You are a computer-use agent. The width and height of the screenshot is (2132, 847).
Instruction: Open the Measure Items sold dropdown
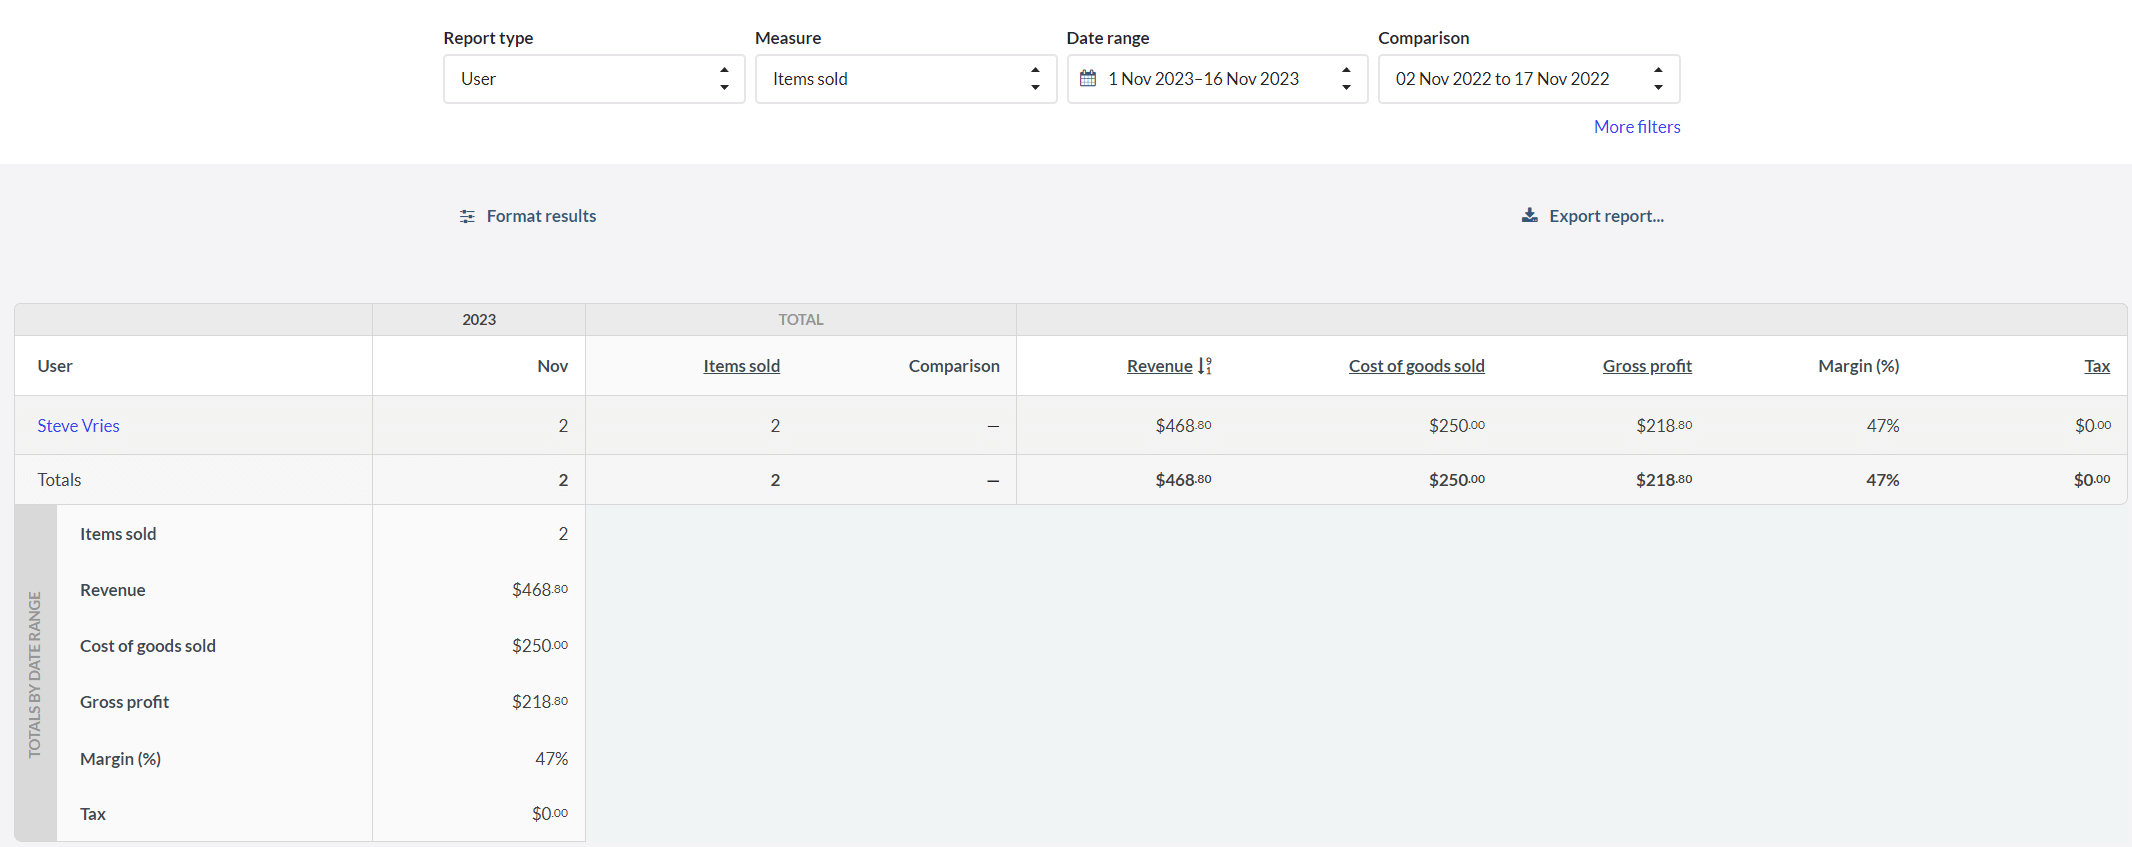(x=906, y=79)
